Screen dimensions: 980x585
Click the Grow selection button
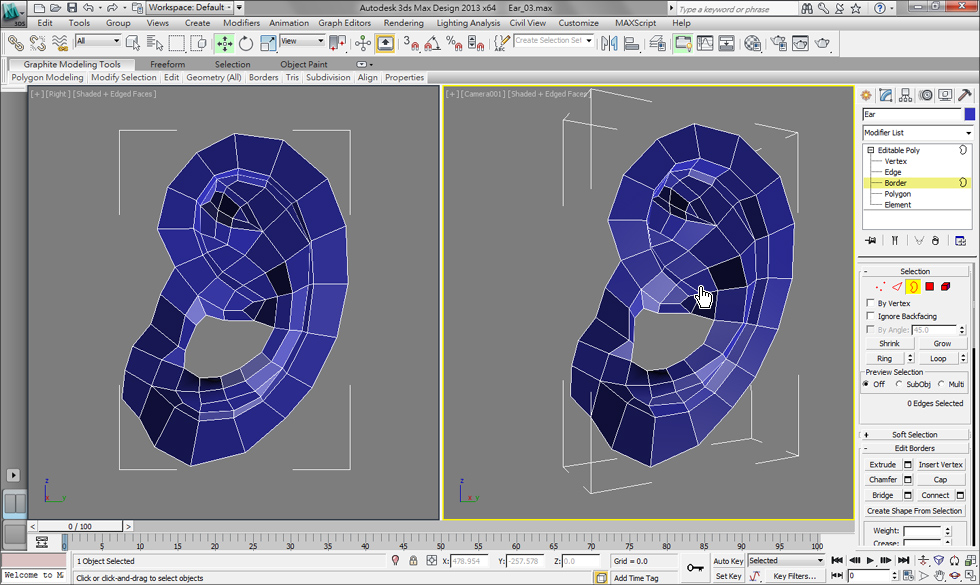pos(942,343)
